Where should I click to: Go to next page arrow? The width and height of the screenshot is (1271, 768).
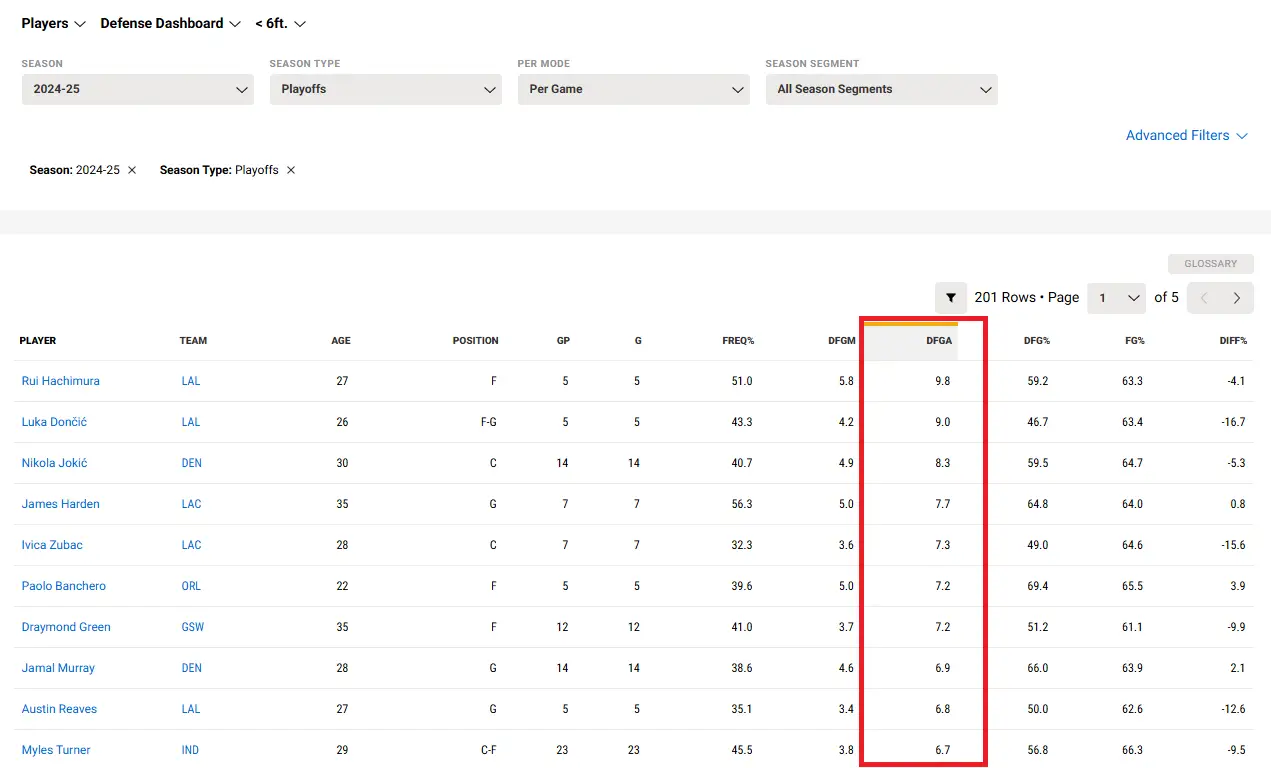[x=1237, y=298]
